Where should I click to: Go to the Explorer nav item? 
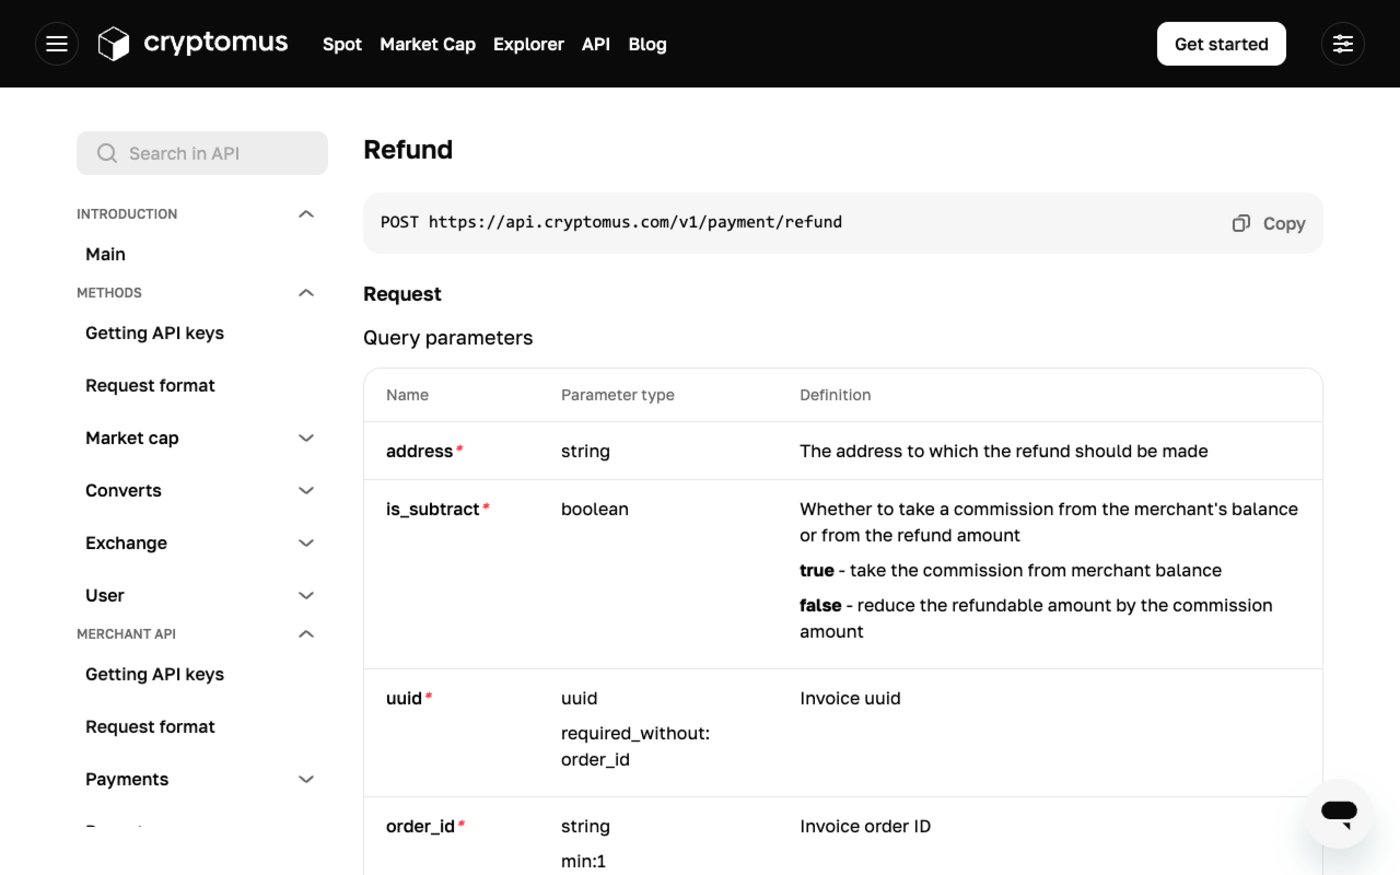click(x=528, y=44)
